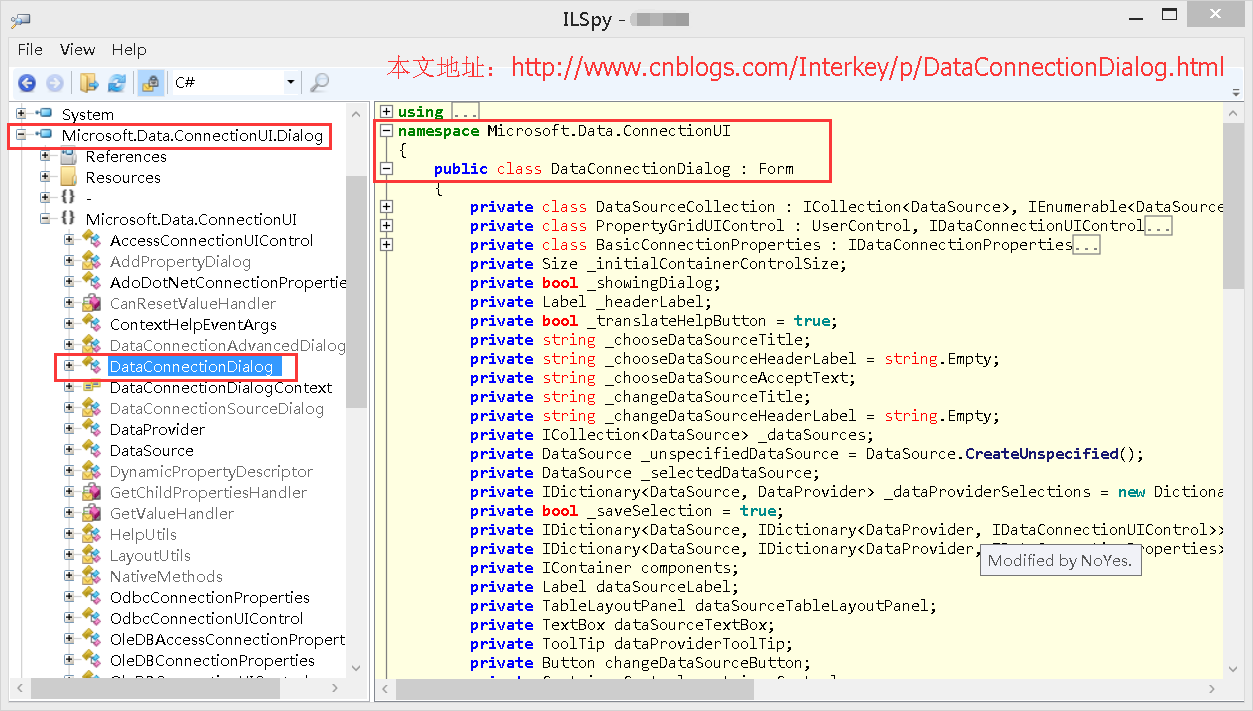
Task: Collapse the Microsoft.Data.ConnectionUI.Dialog assembly node
Action: tap(21, 134)
